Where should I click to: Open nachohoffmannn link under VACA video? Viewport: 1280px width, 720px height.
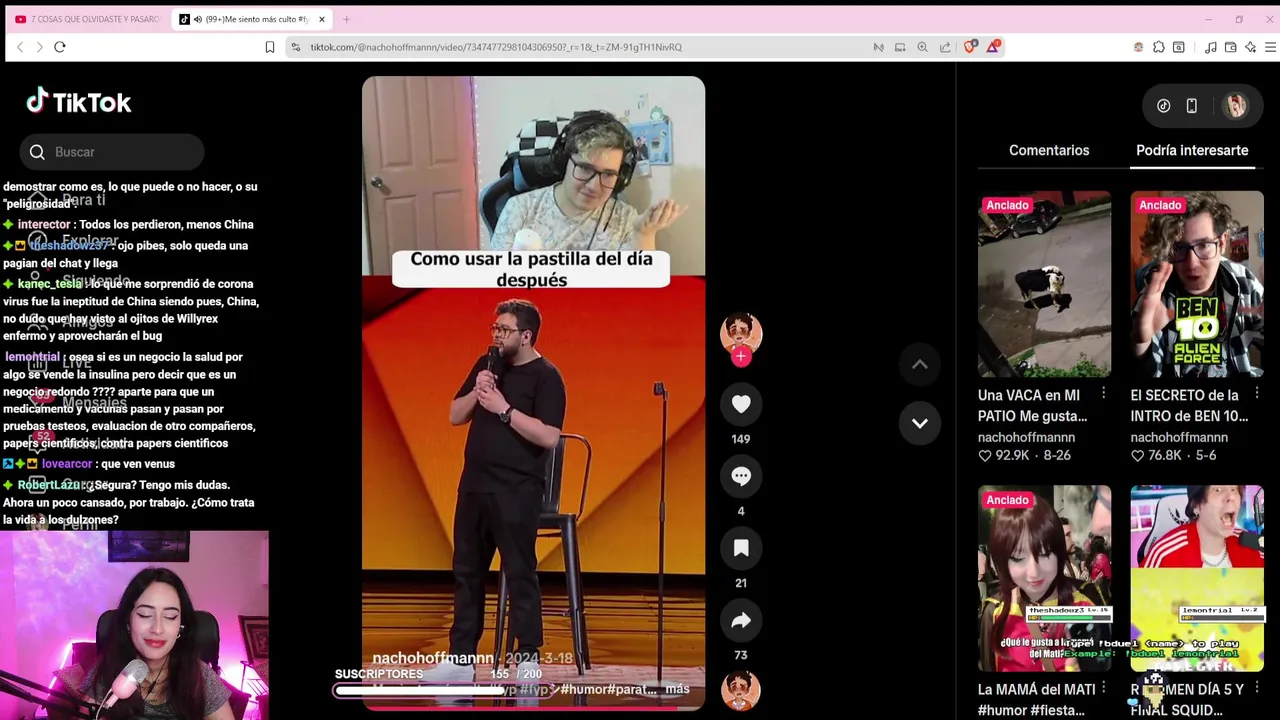coord(1026,437)
